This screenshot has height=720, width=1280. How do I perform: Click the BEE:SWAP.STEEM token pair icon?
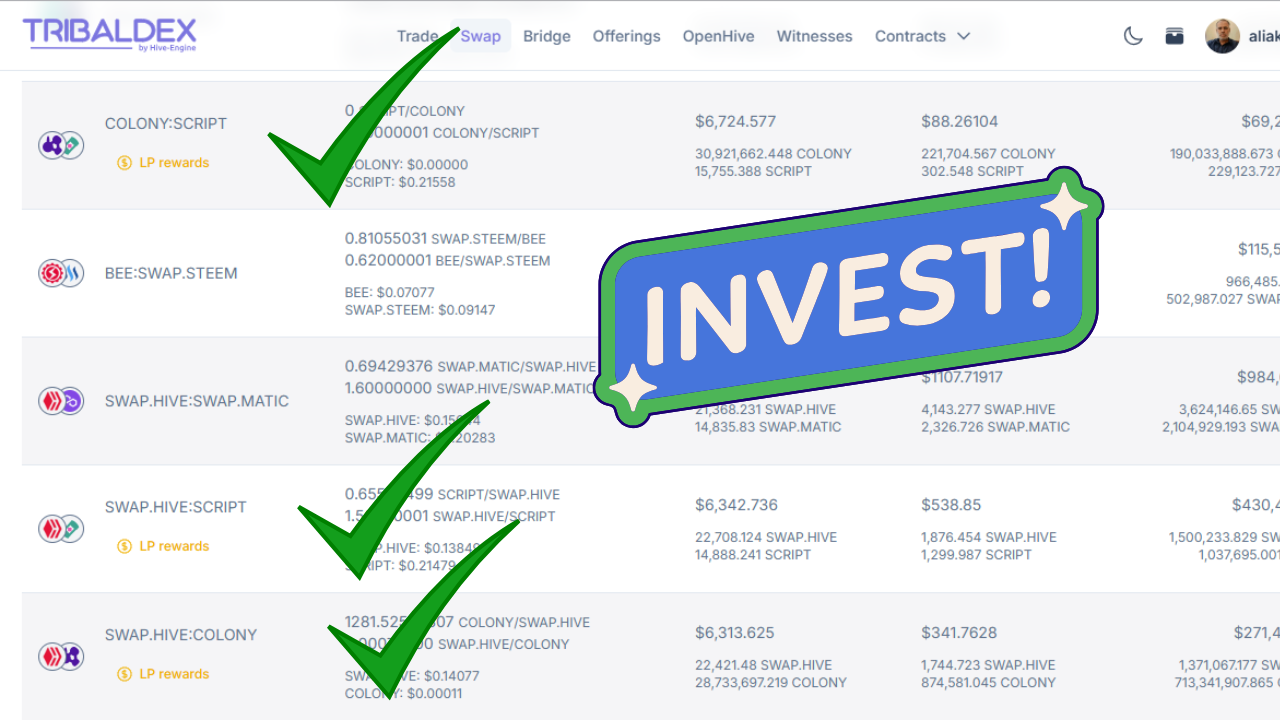coord(61,273)
